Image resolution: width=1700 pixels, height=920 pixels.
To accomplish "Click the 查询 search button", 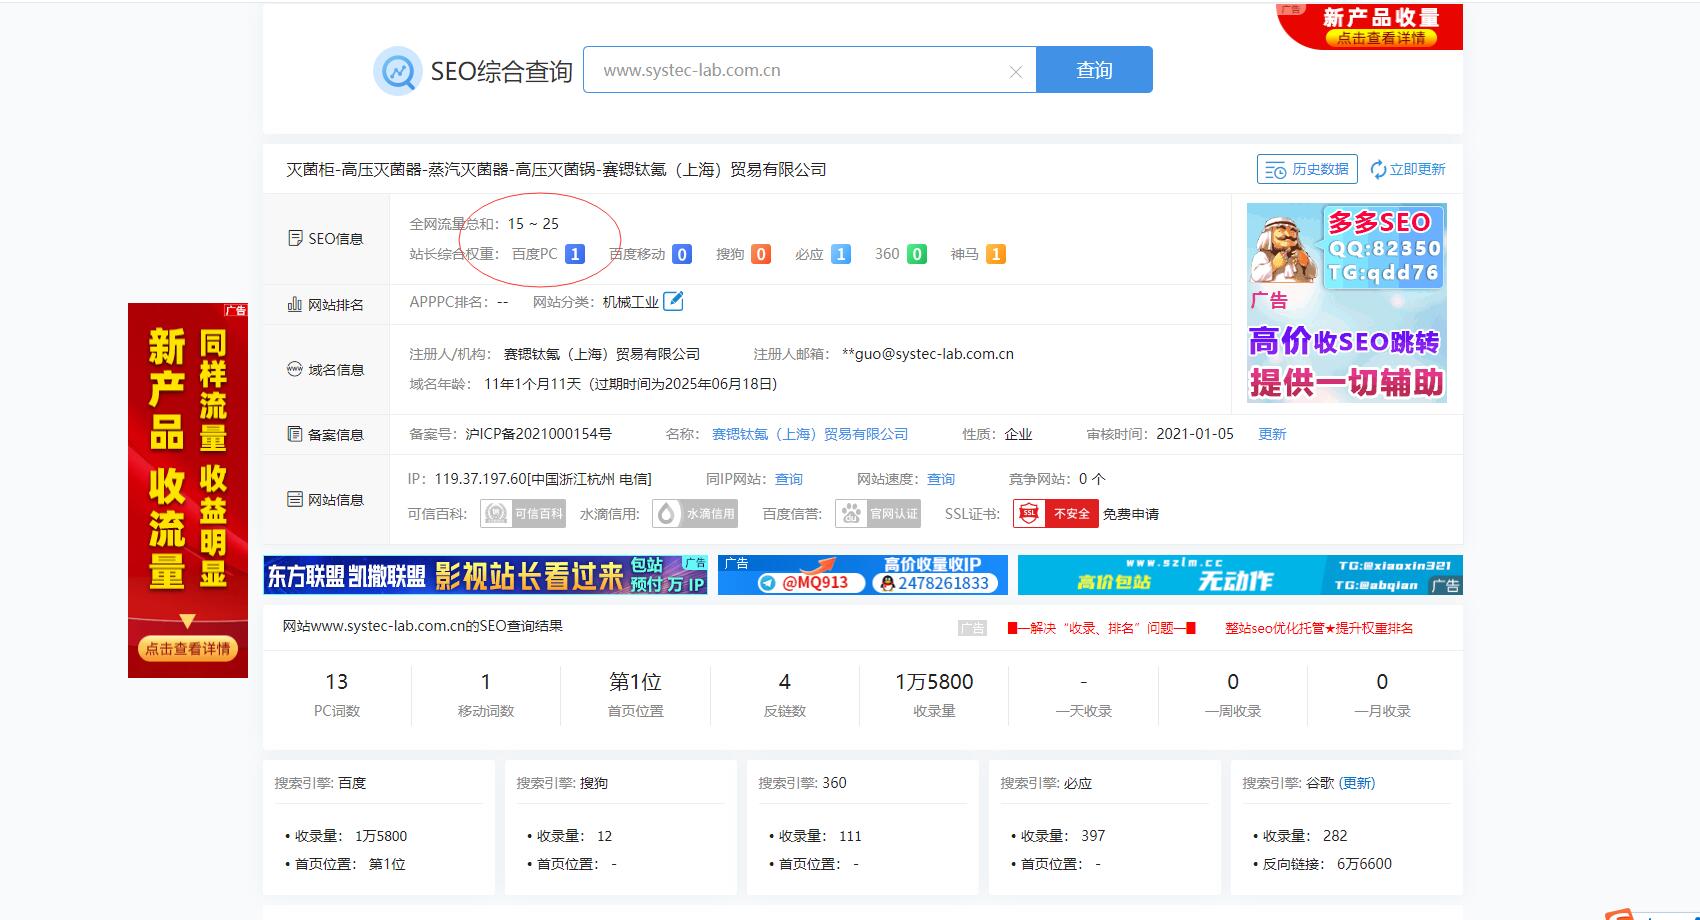I will tap(1094, 70).
